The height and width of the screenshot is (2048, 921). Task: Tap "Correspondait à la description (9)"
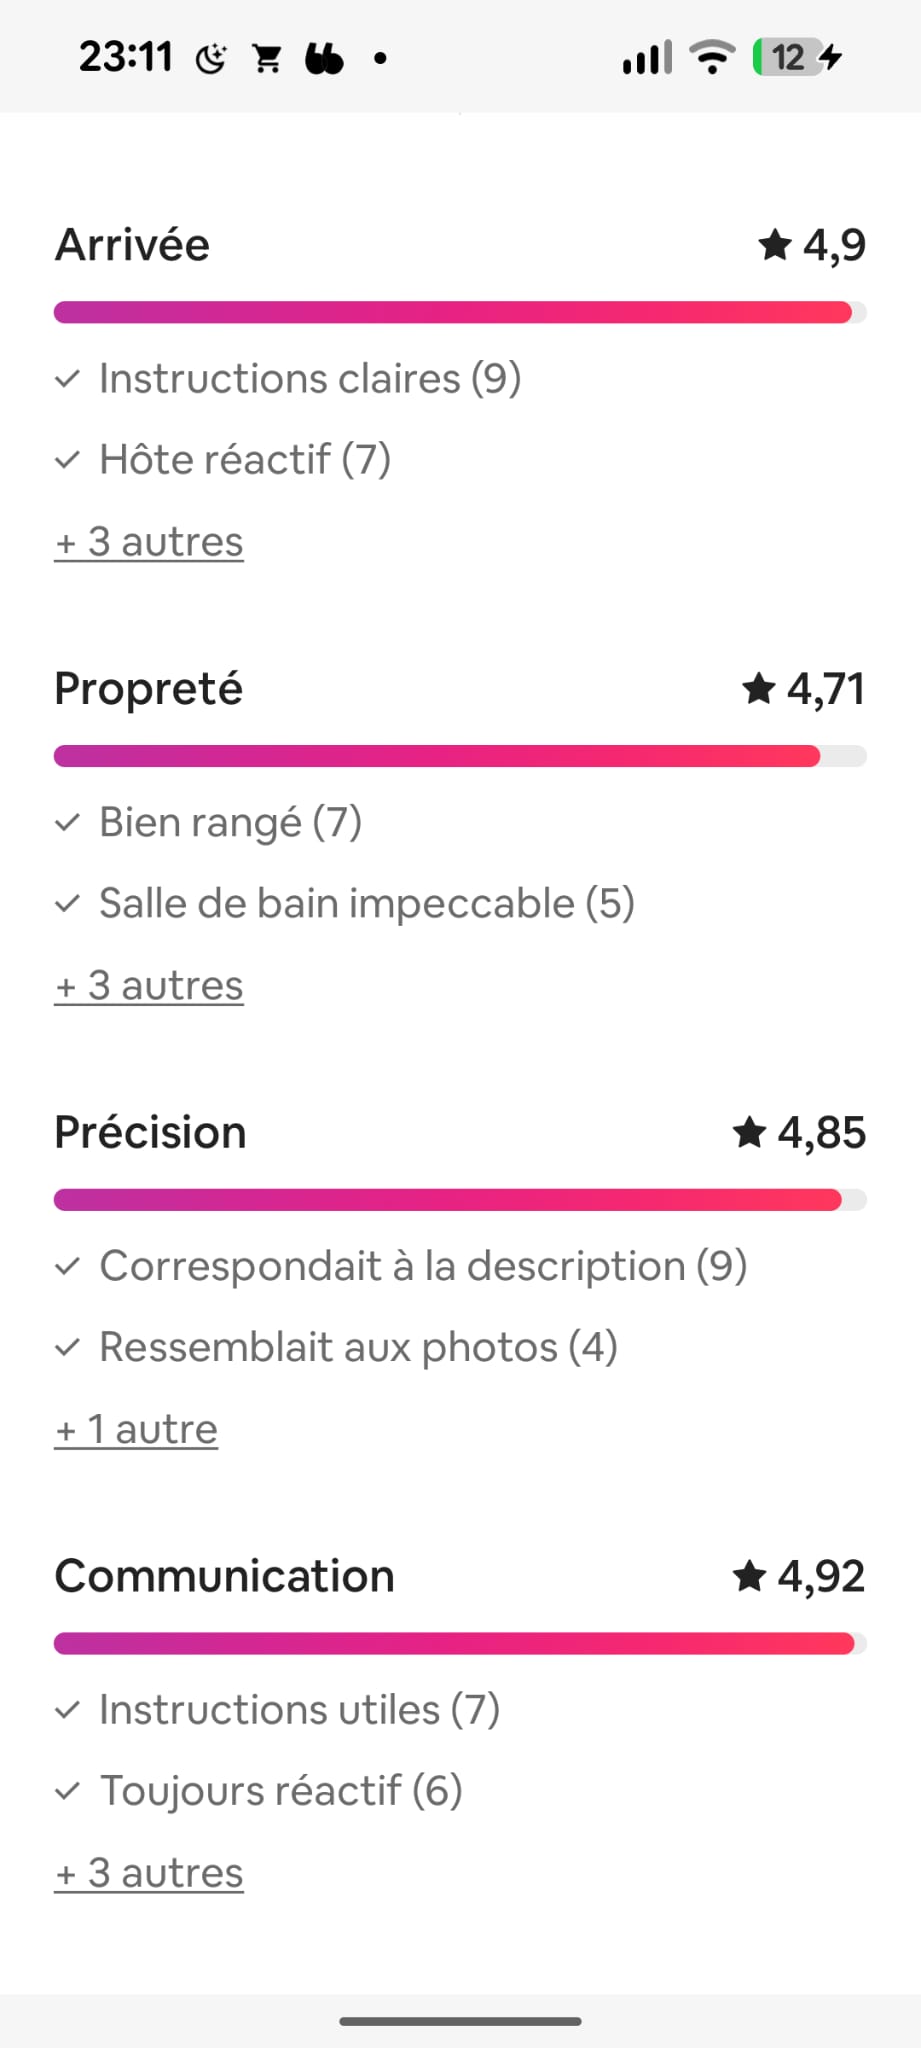pyautogui.click(x=423, y=1266)
